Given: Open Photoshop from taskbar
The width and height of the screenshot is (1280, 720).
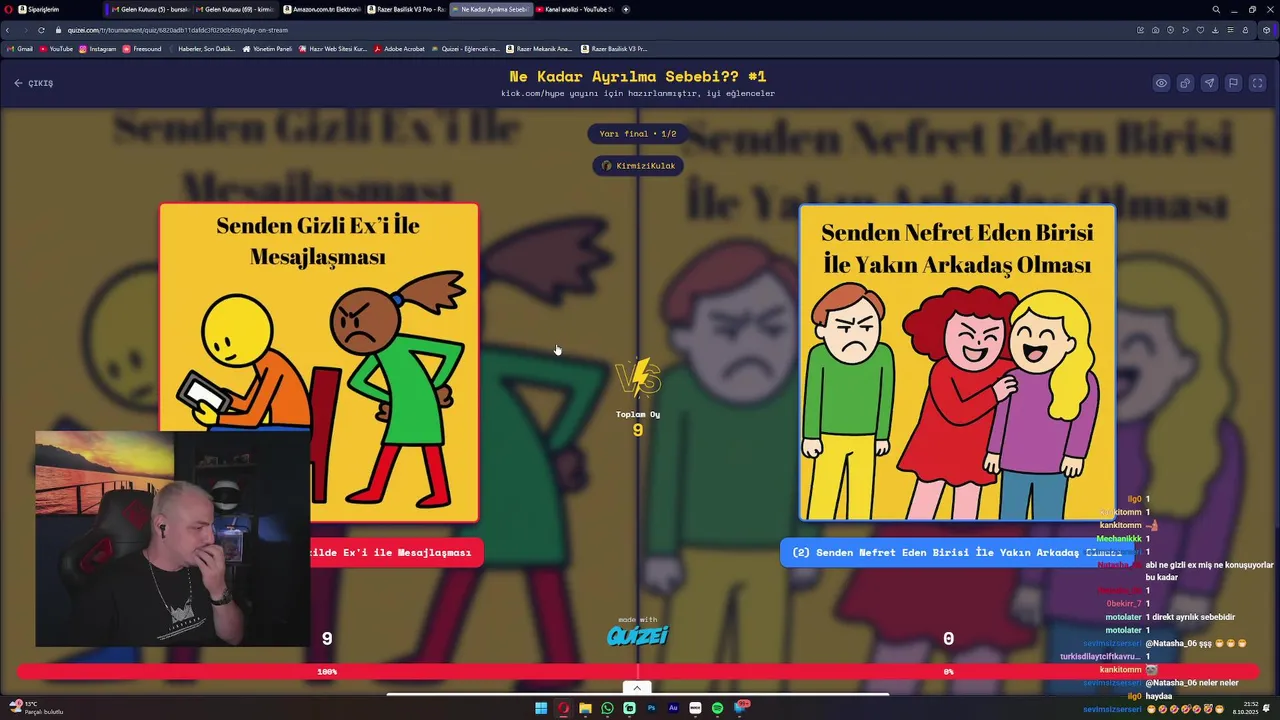Looking at the screenshot, I should [651, 708].
